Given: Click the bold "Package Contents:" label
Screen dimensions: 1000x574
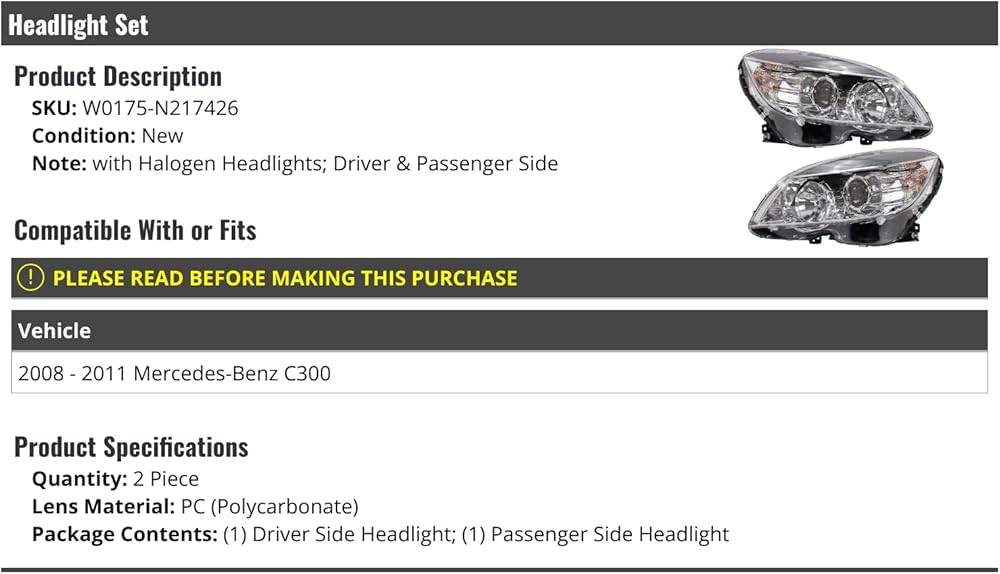Looking at the screenshot, I should 124,535.
